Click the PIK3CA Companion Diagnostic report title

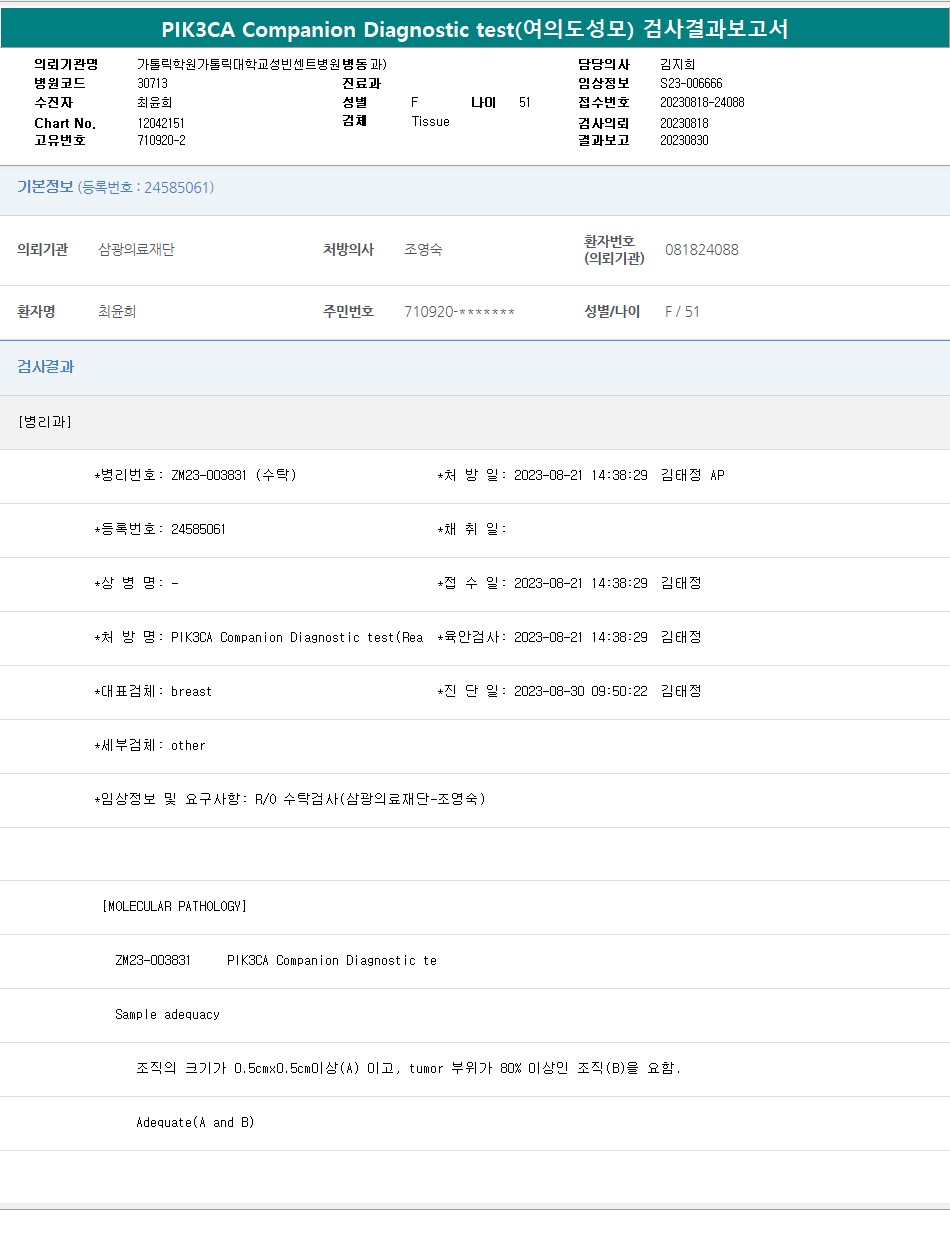pos(475,29)
